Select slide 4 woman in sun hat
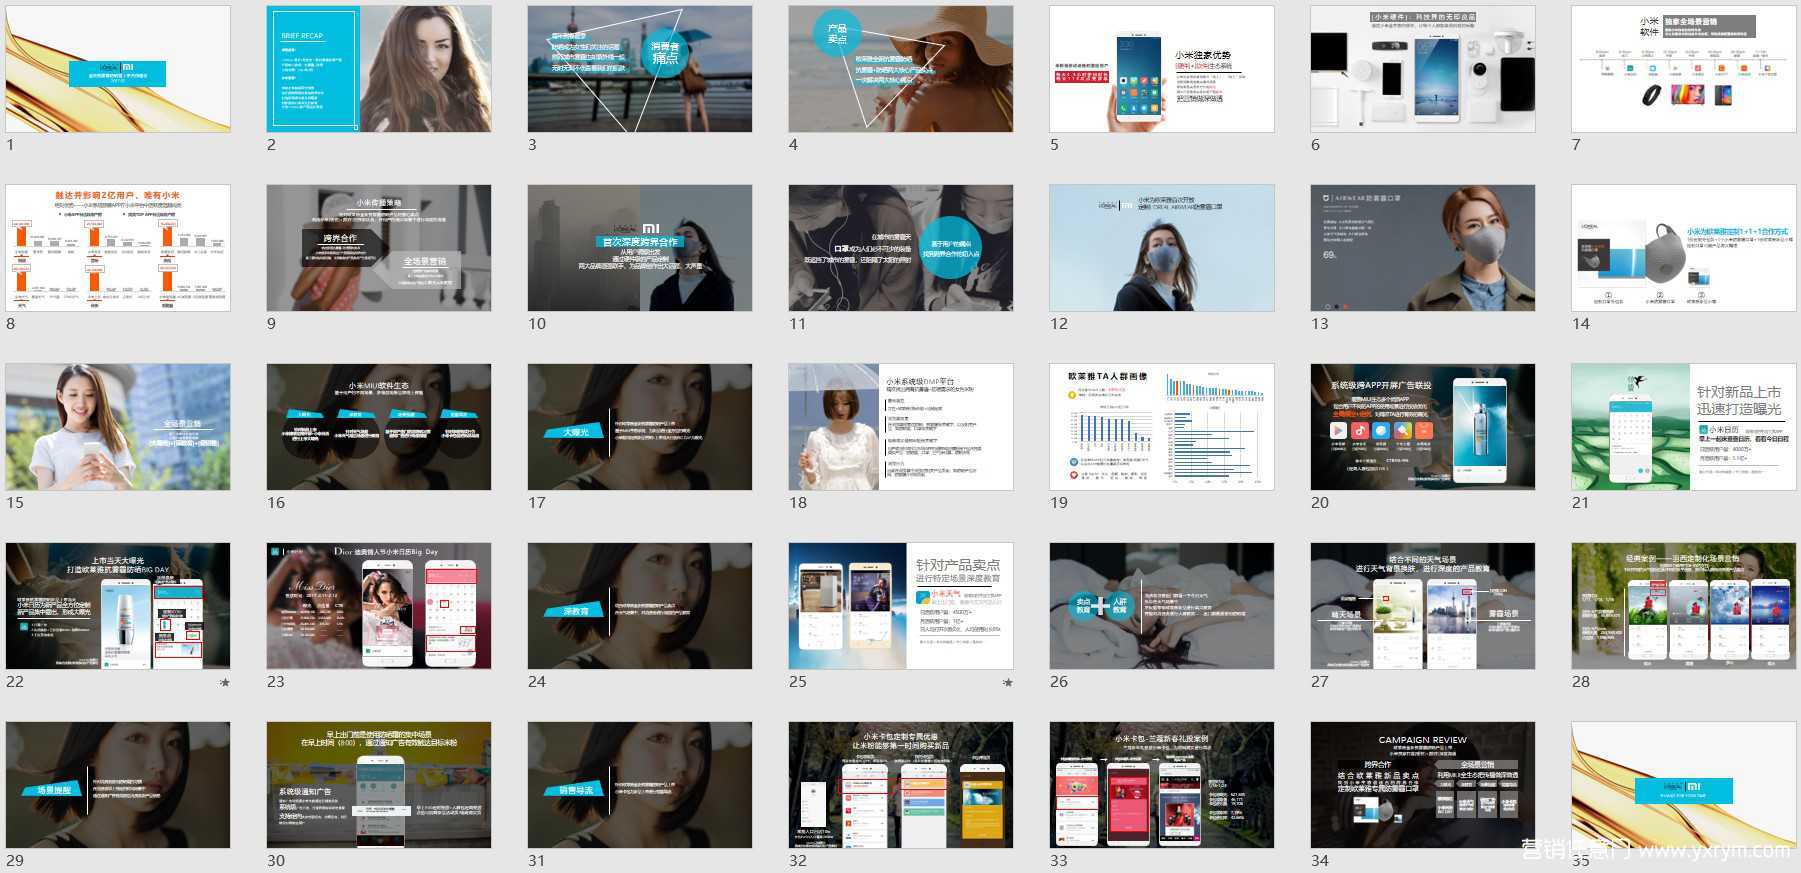Screen dimensions: 1801x873 pos(901,69)
